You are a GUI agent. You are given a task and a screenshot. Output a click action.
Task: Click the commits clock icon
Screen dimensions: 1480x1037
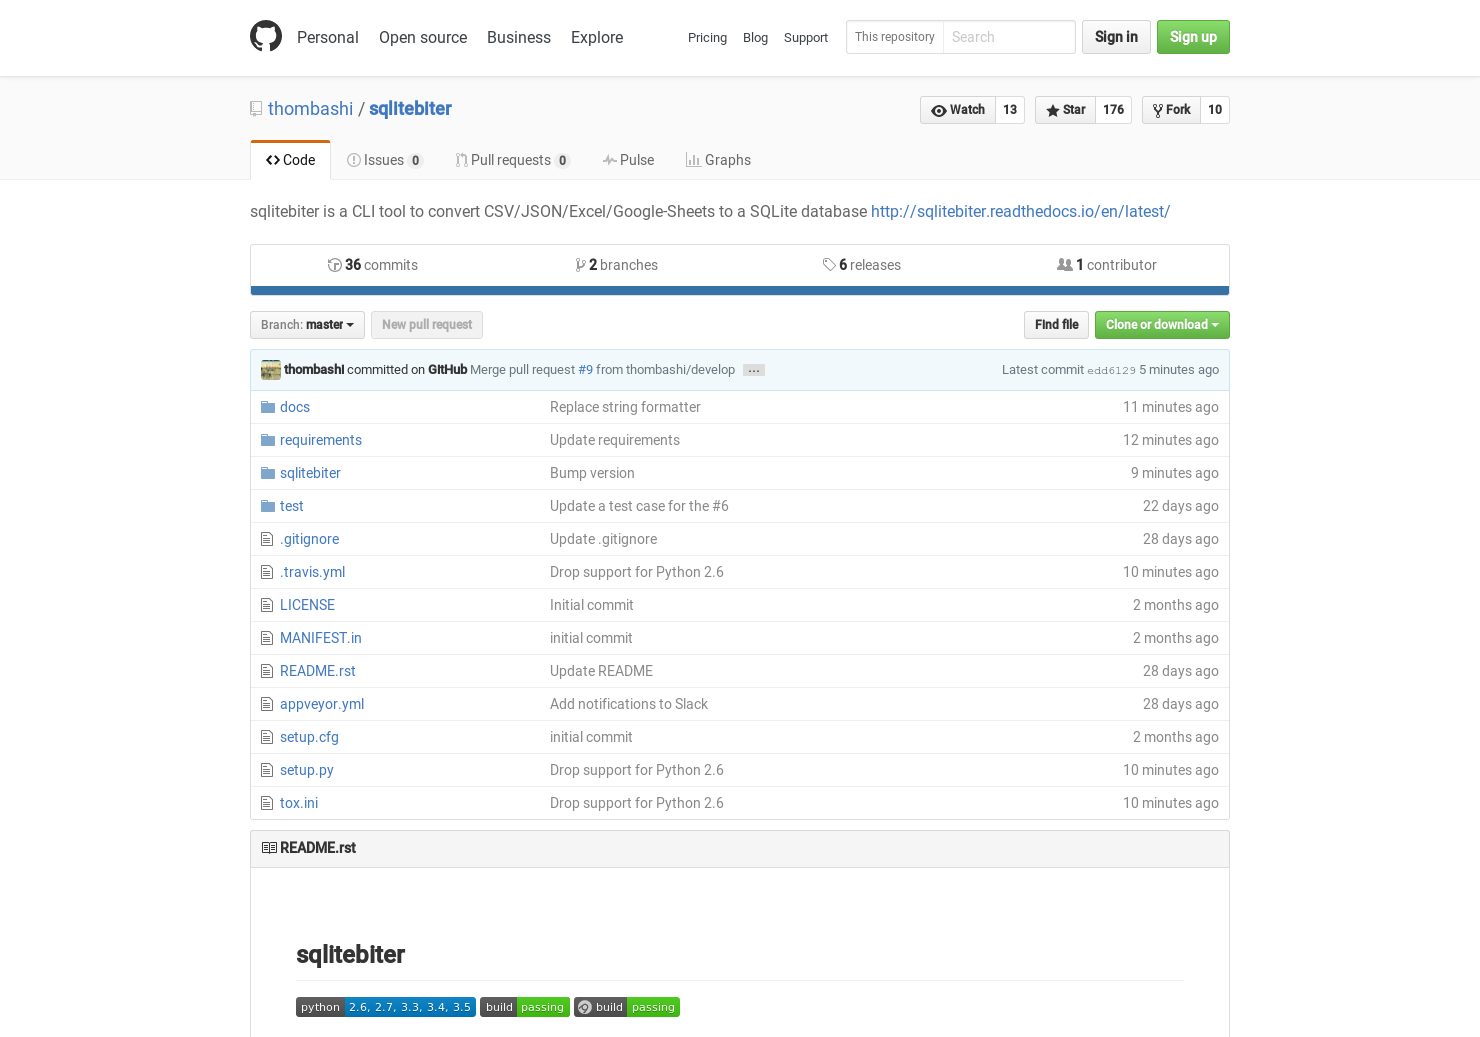click(334, 265)
